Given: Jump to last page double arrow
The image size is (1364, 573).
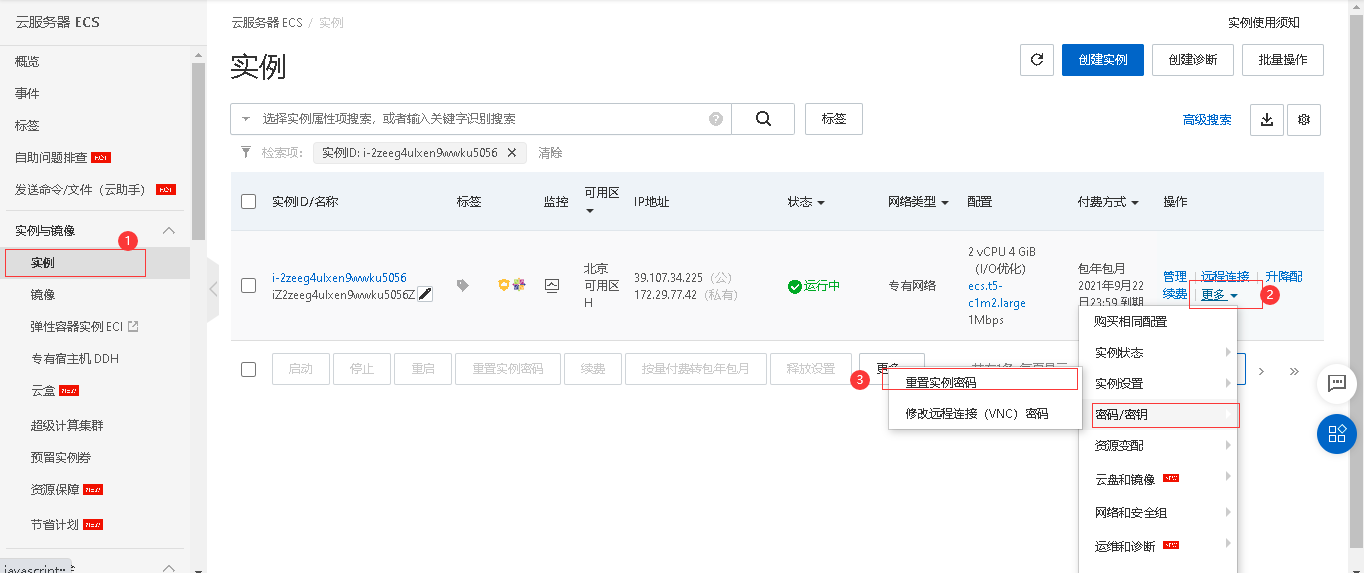Looking at the screenshot, I should tap(1294, 370).
